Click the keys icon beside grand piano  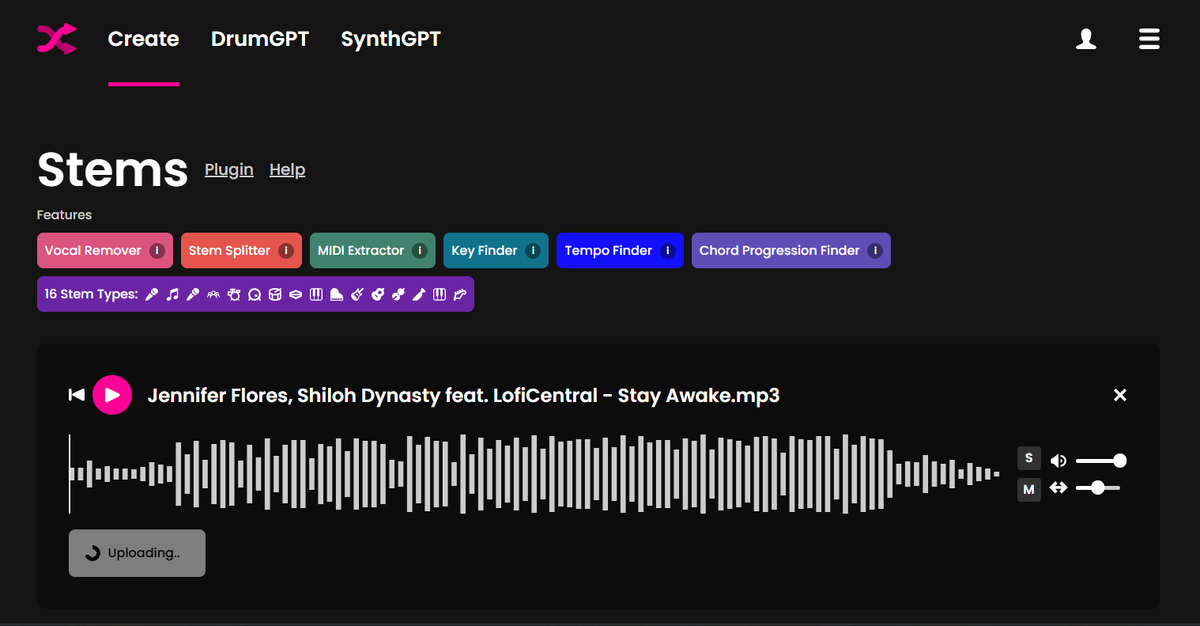316,295
